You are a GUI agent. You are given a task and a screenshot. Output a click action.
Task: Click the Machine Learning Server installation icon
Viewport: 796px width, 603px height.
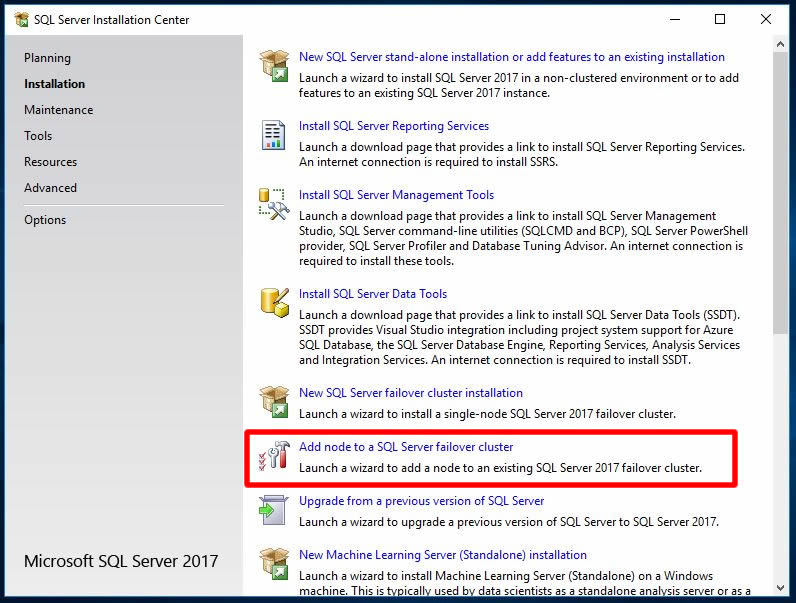tap(273, 564)
